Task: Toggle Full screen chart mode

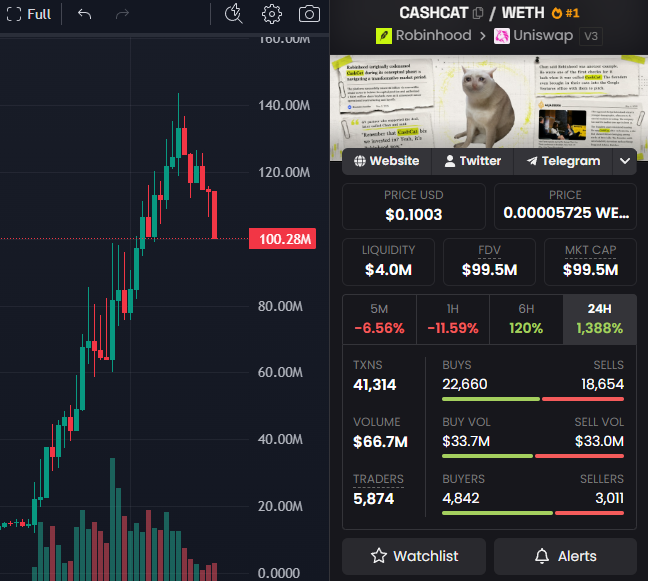Action: point(29,14)
